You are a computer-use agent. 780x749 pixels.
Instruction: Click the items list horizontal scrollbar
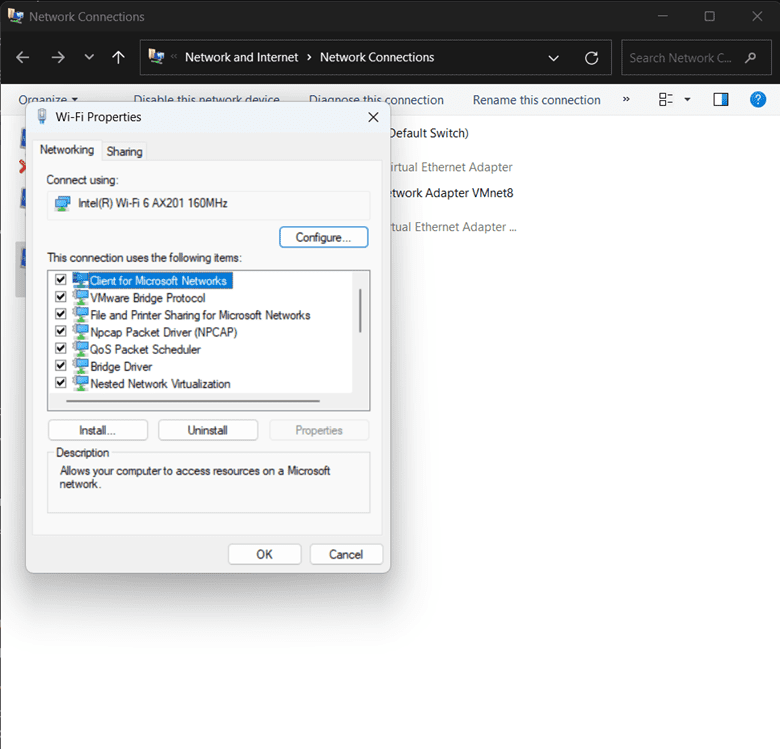pos(193,400)
